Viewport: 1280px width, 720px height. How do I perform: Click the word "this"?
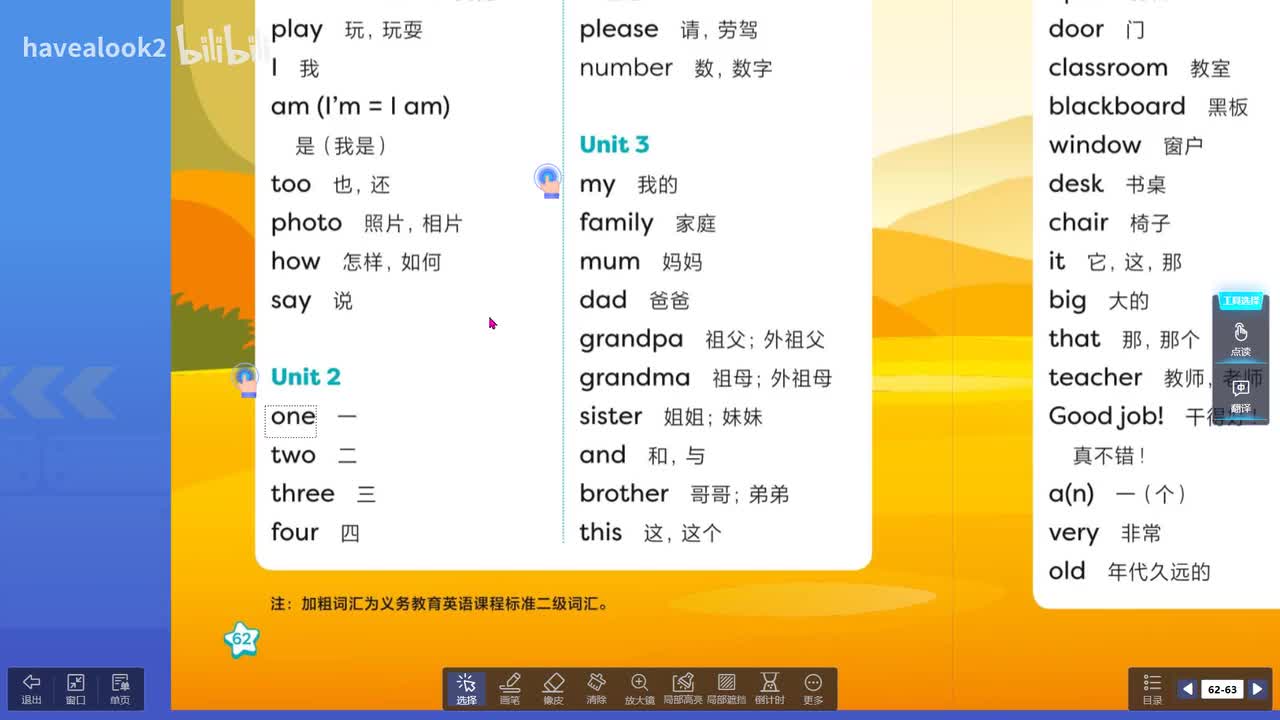601,532
